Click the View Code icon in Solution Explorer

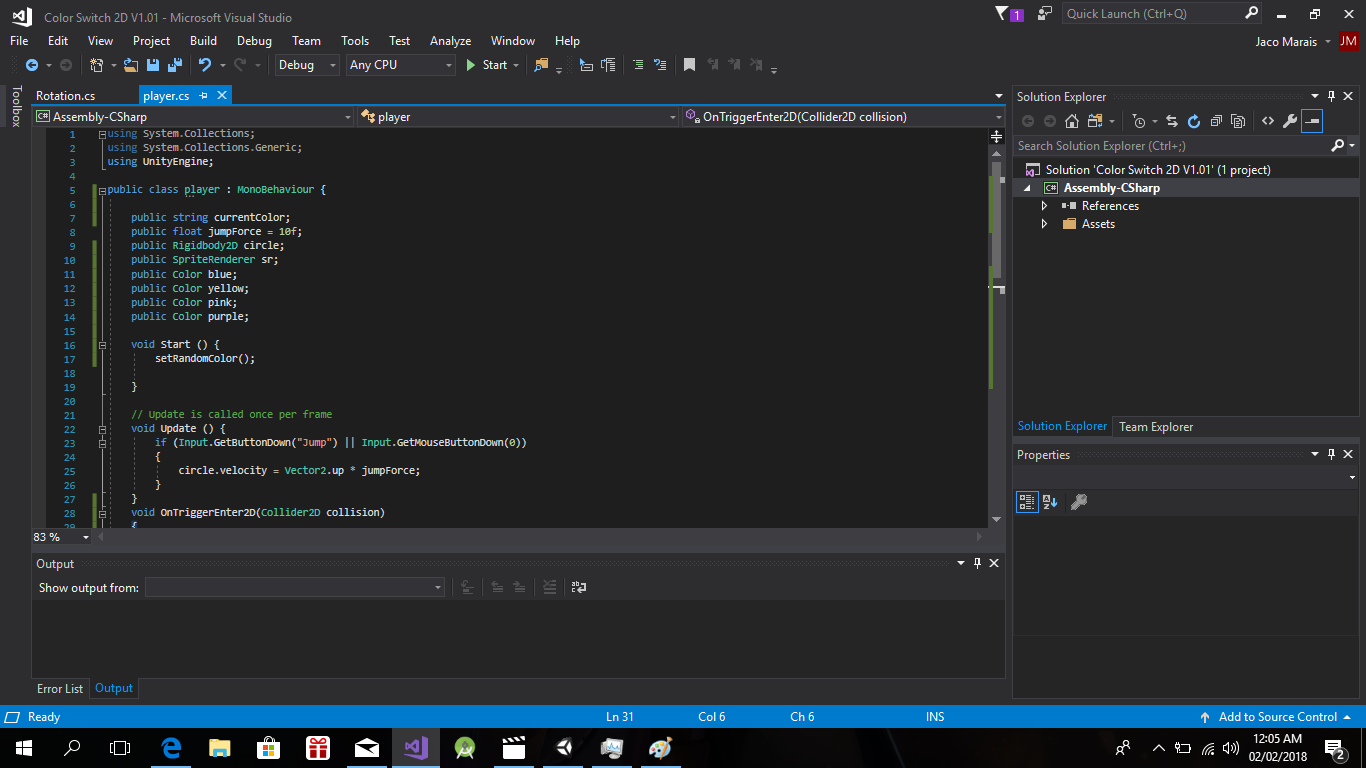[x=1267, y=121]
